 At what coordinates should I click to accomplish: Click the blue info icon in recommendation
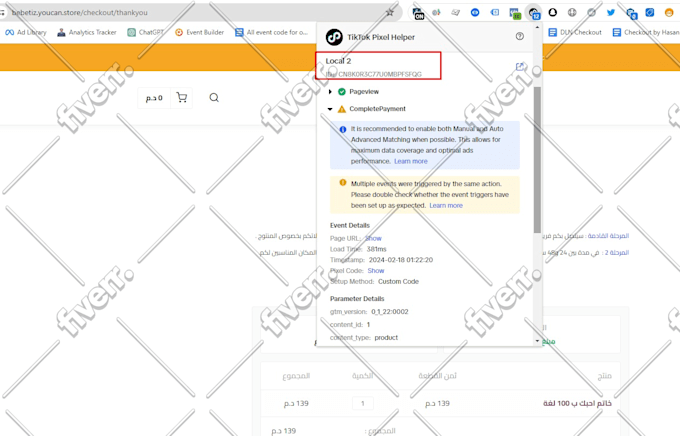point(343,129)
